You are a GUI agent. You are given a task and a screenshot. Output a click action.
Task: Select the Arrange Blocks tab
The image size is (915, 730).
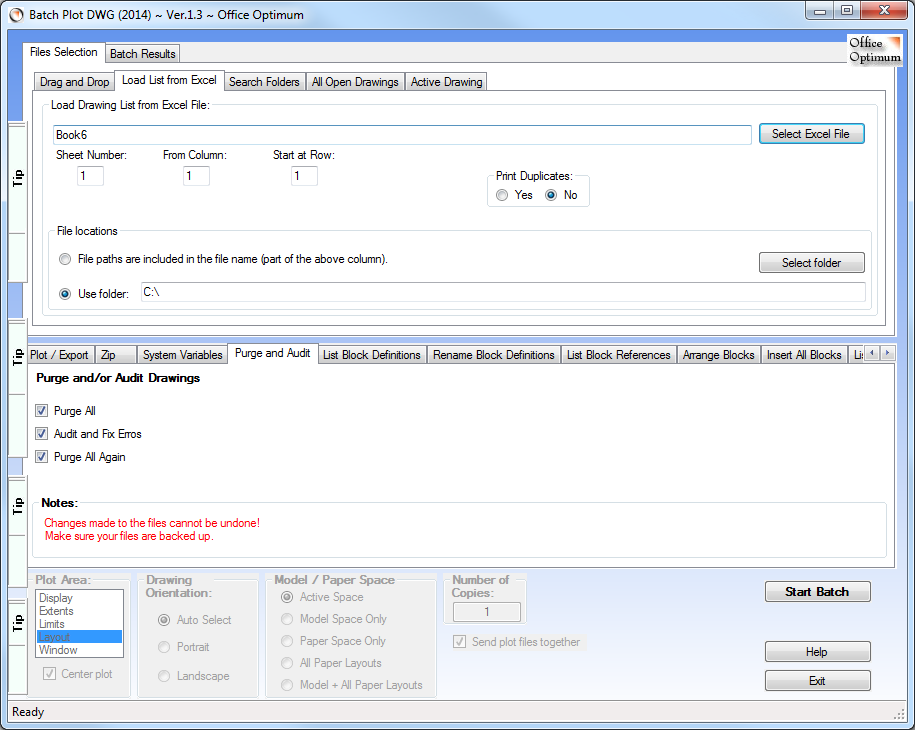click(718, 355)
